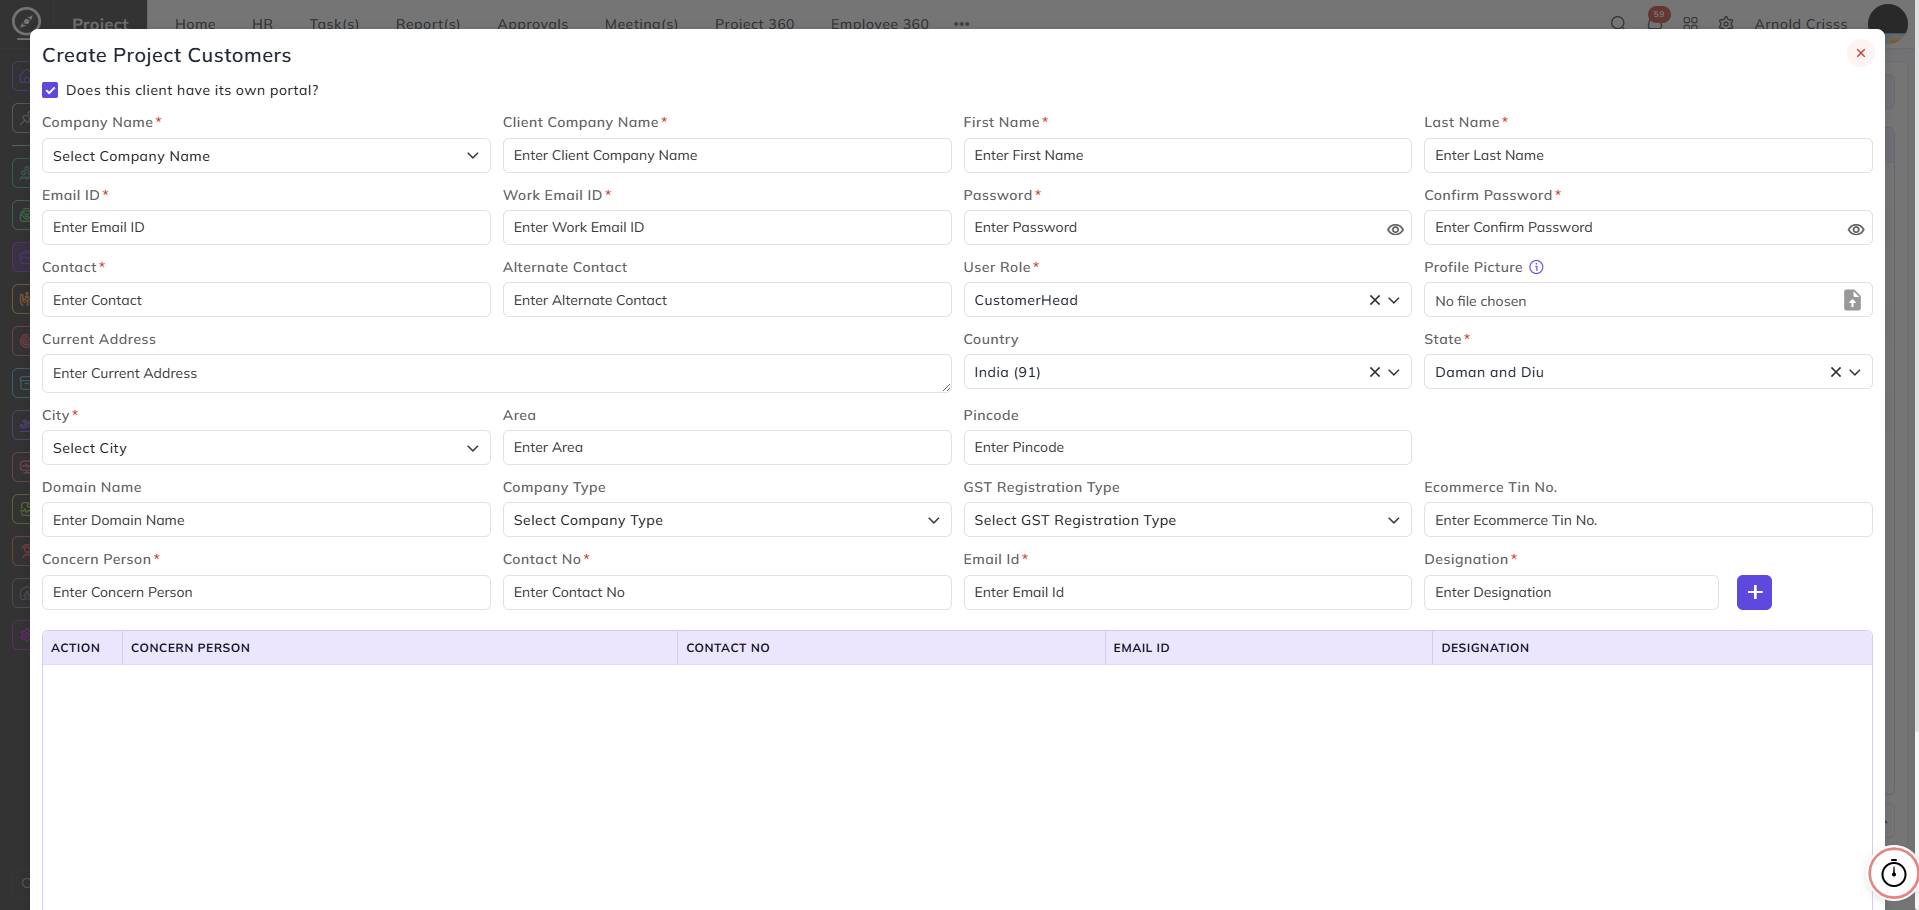Screen dimensions: 1919x910
Task: Click the Profile Picture info icon
Action: point(1536,267)
